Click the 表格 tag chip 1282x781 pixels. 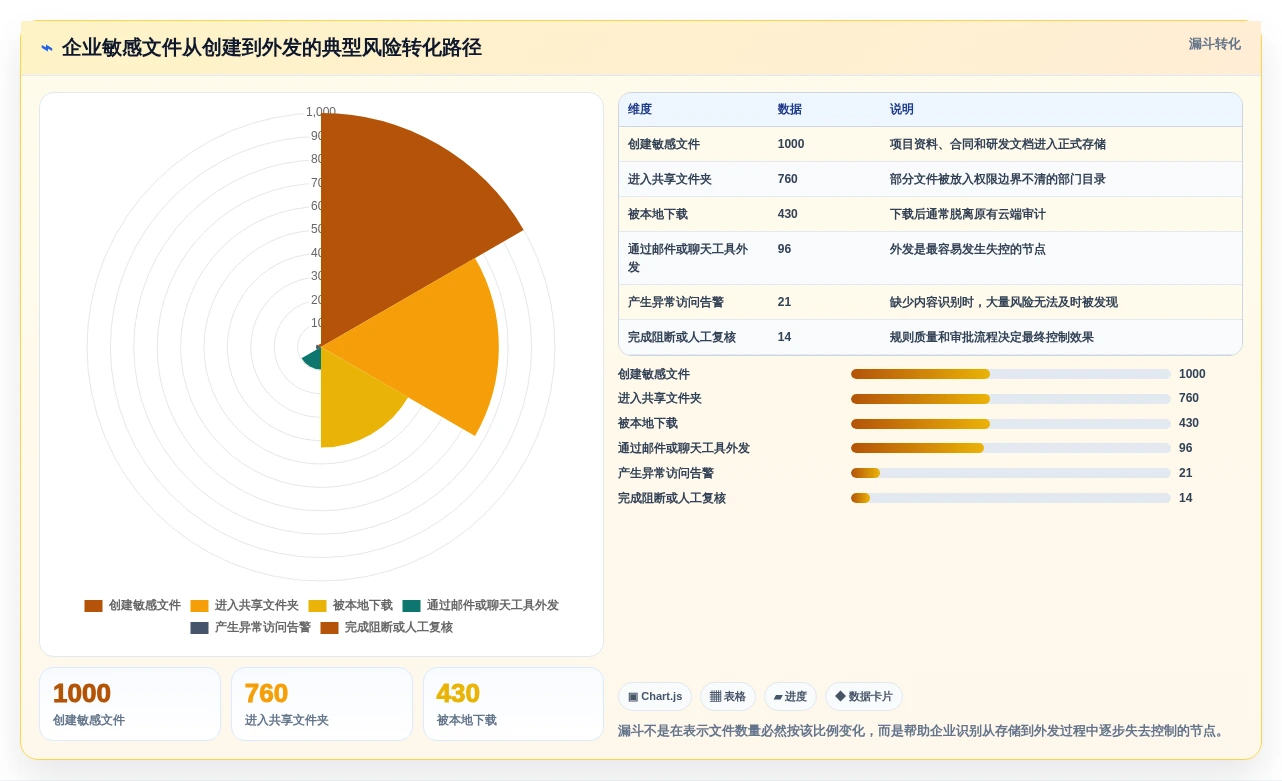coord(728,696)
